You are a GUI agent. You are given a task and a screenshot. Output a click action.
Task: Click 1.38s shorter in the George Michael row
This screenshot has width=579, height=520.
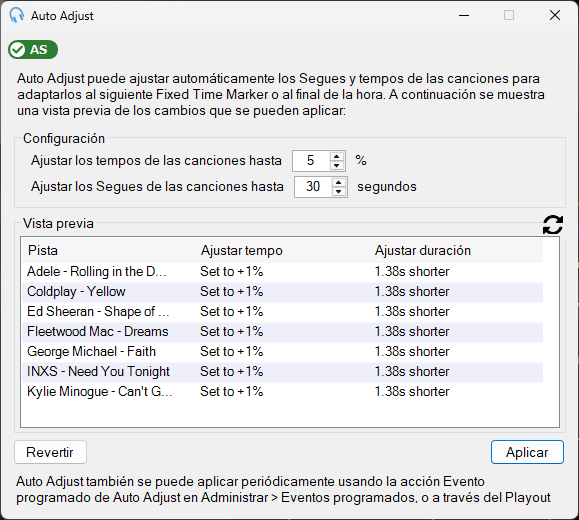(x=412, y=351)
